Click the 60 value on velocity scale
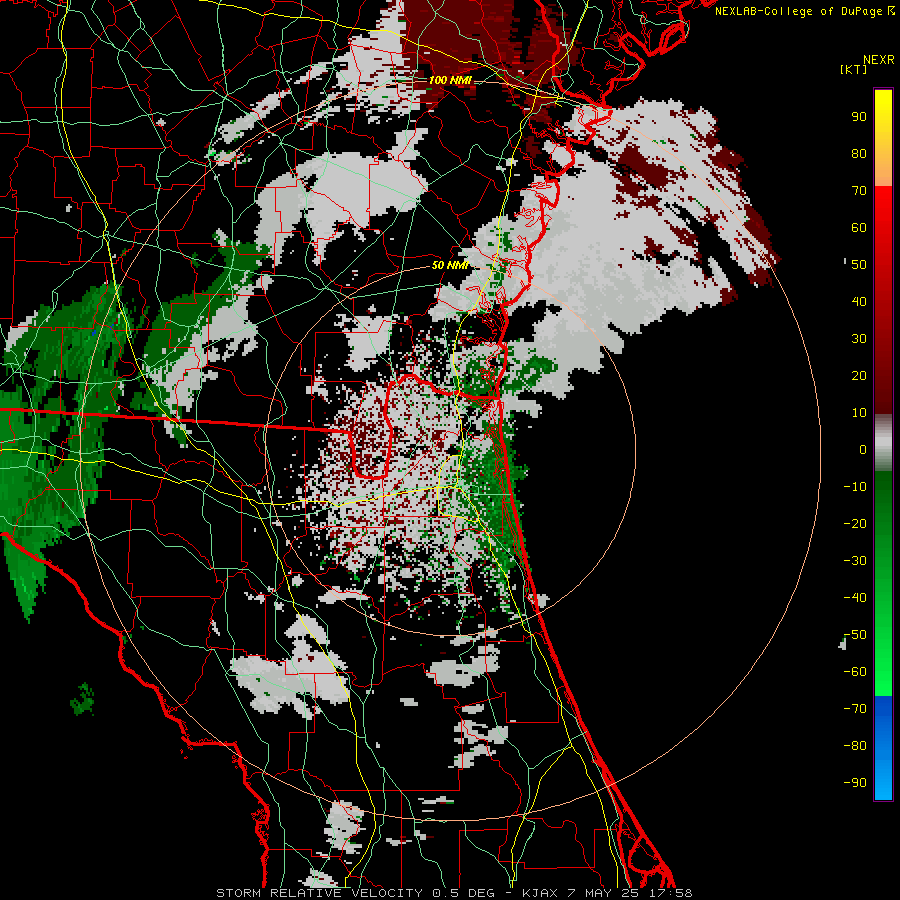The image size is (900, 900). click(x=859, y=228)
